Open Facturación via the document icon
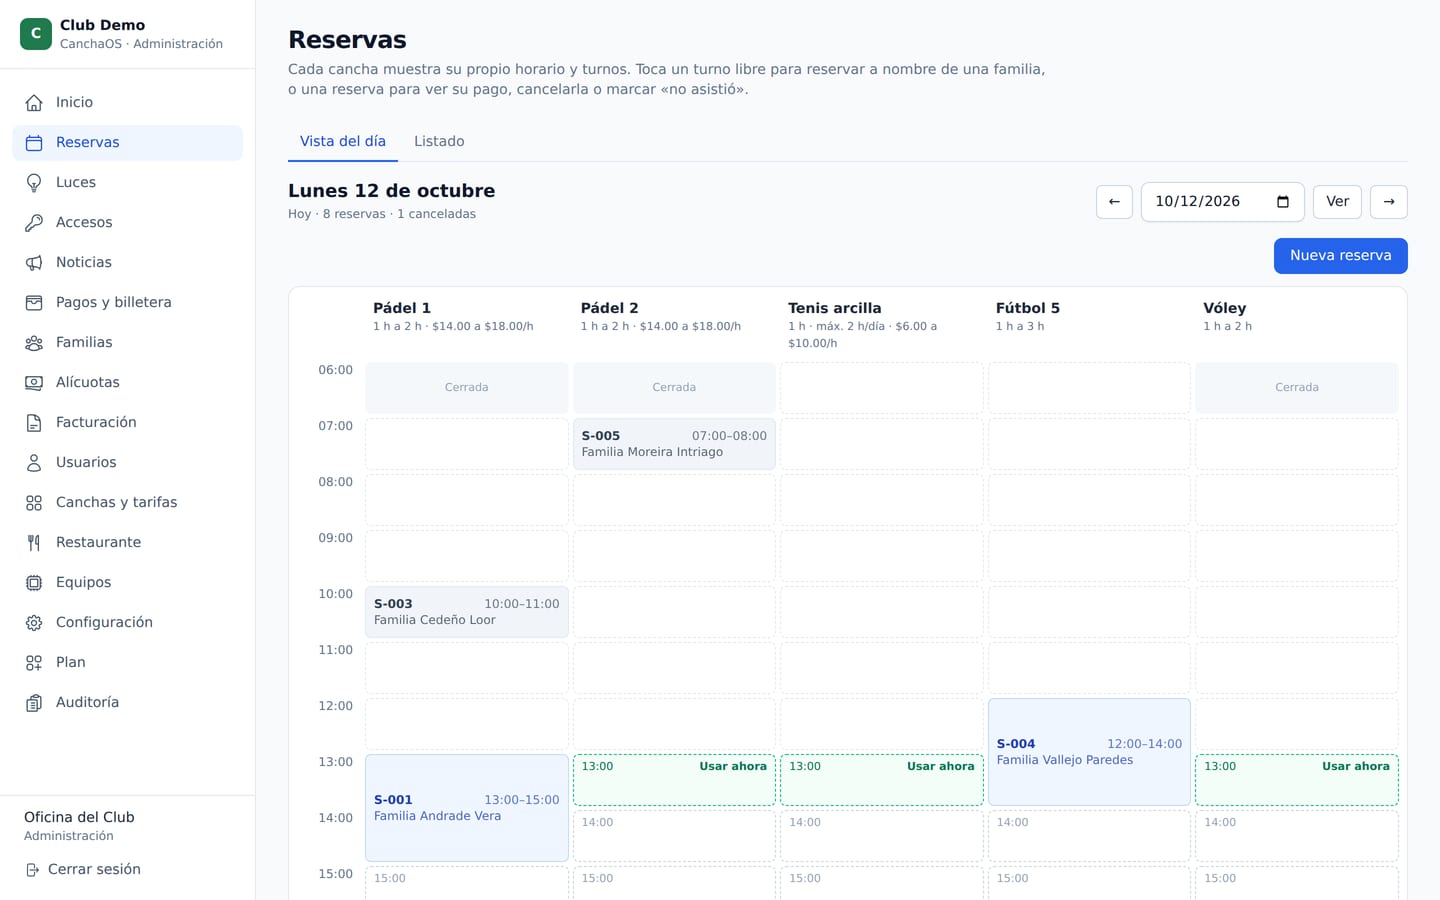The image size is (1440, 900). coord(34,422)
